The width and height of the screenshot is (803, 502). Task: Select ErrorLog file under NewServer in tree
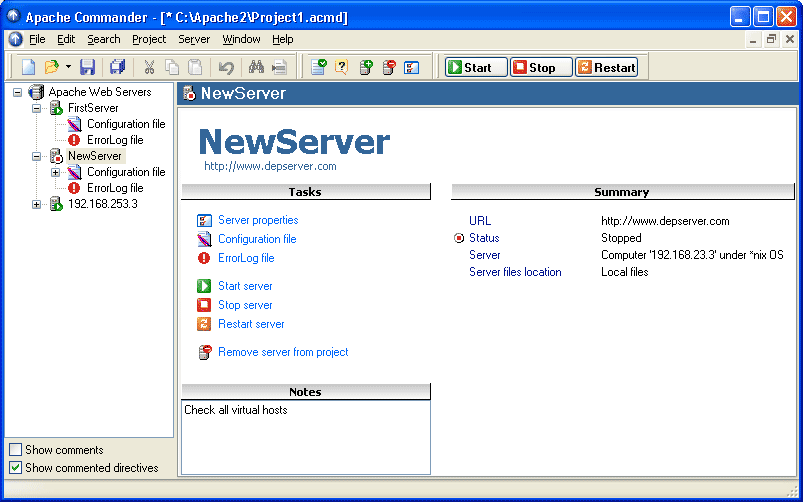tap(115, 188)
